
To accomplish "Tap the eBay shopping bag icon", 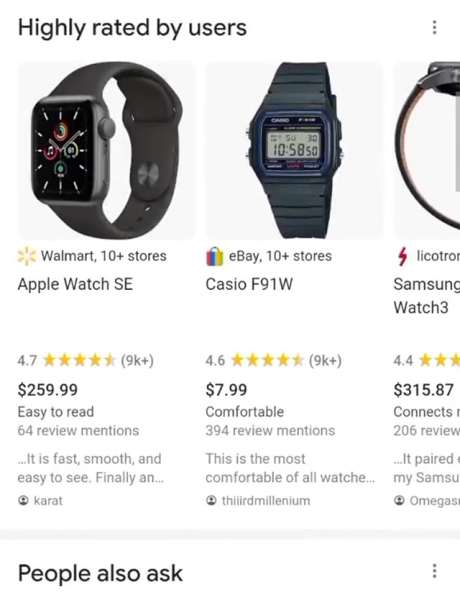I will 214,256.
